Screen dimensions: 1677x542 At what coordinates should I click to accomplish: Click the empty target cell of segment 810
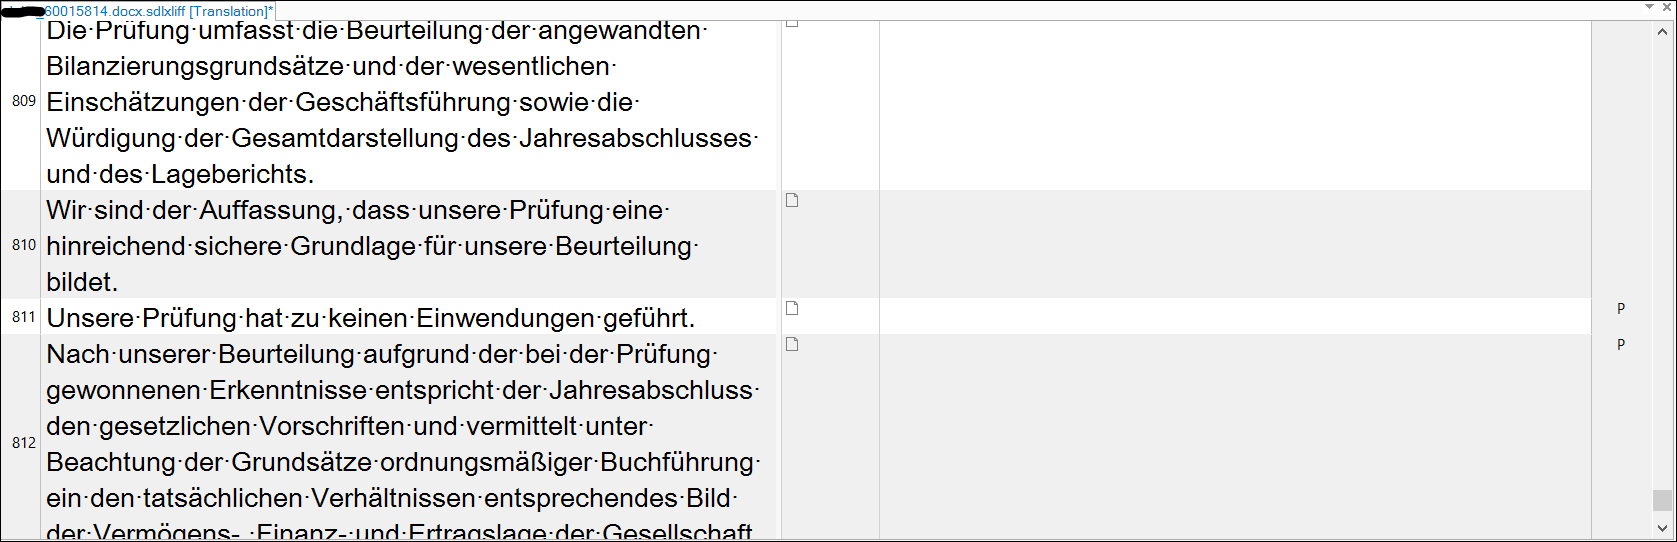click(1235, 244)
